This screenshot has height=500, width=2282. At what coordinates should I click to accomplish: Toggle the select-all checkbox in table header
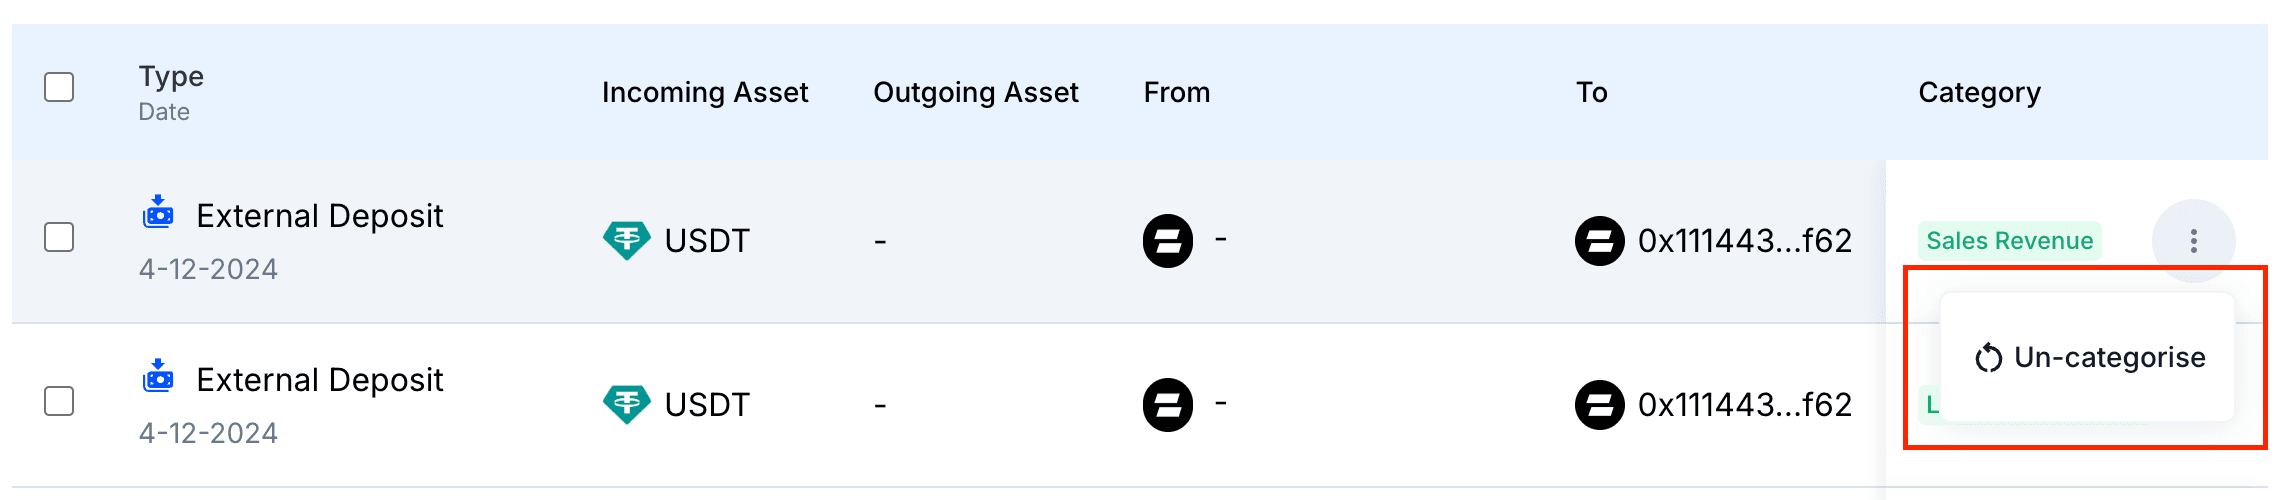point(59,87)
